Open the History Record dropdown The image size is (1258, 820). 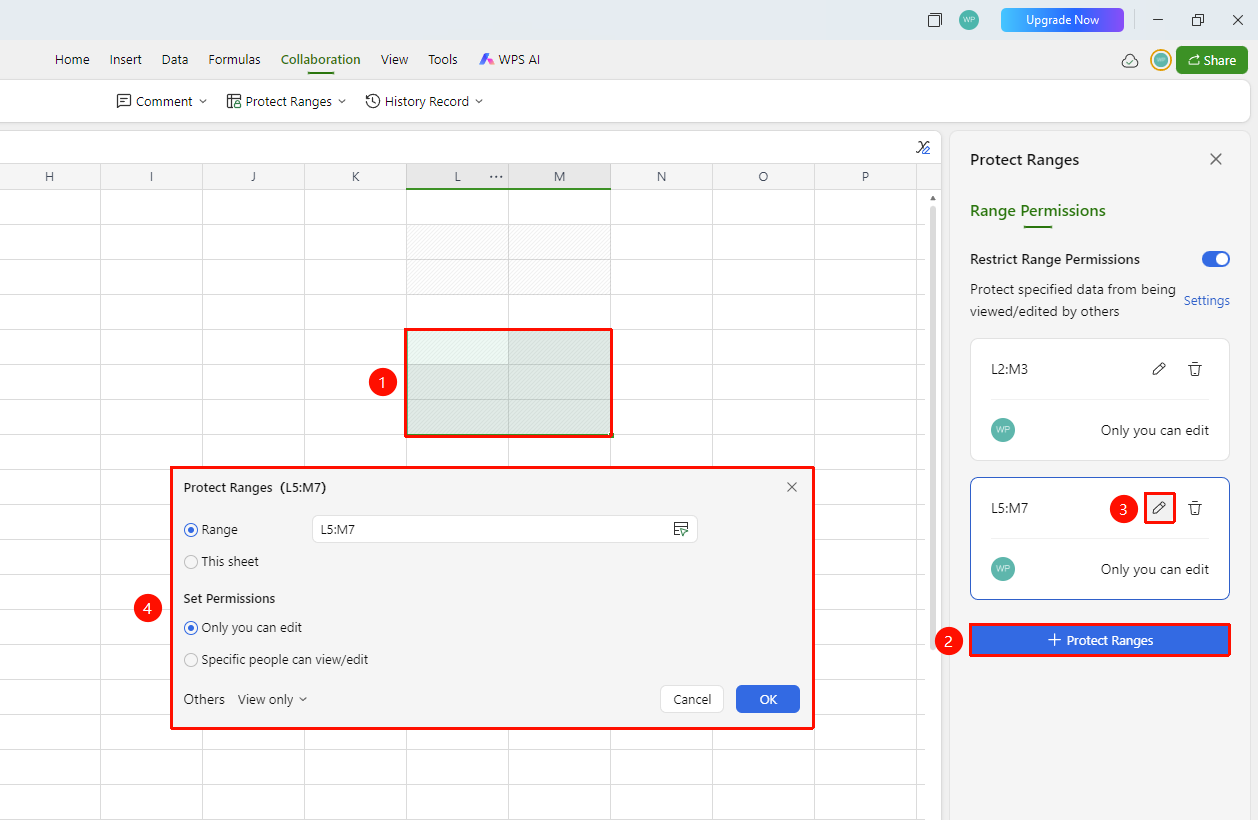click(424, 101)
